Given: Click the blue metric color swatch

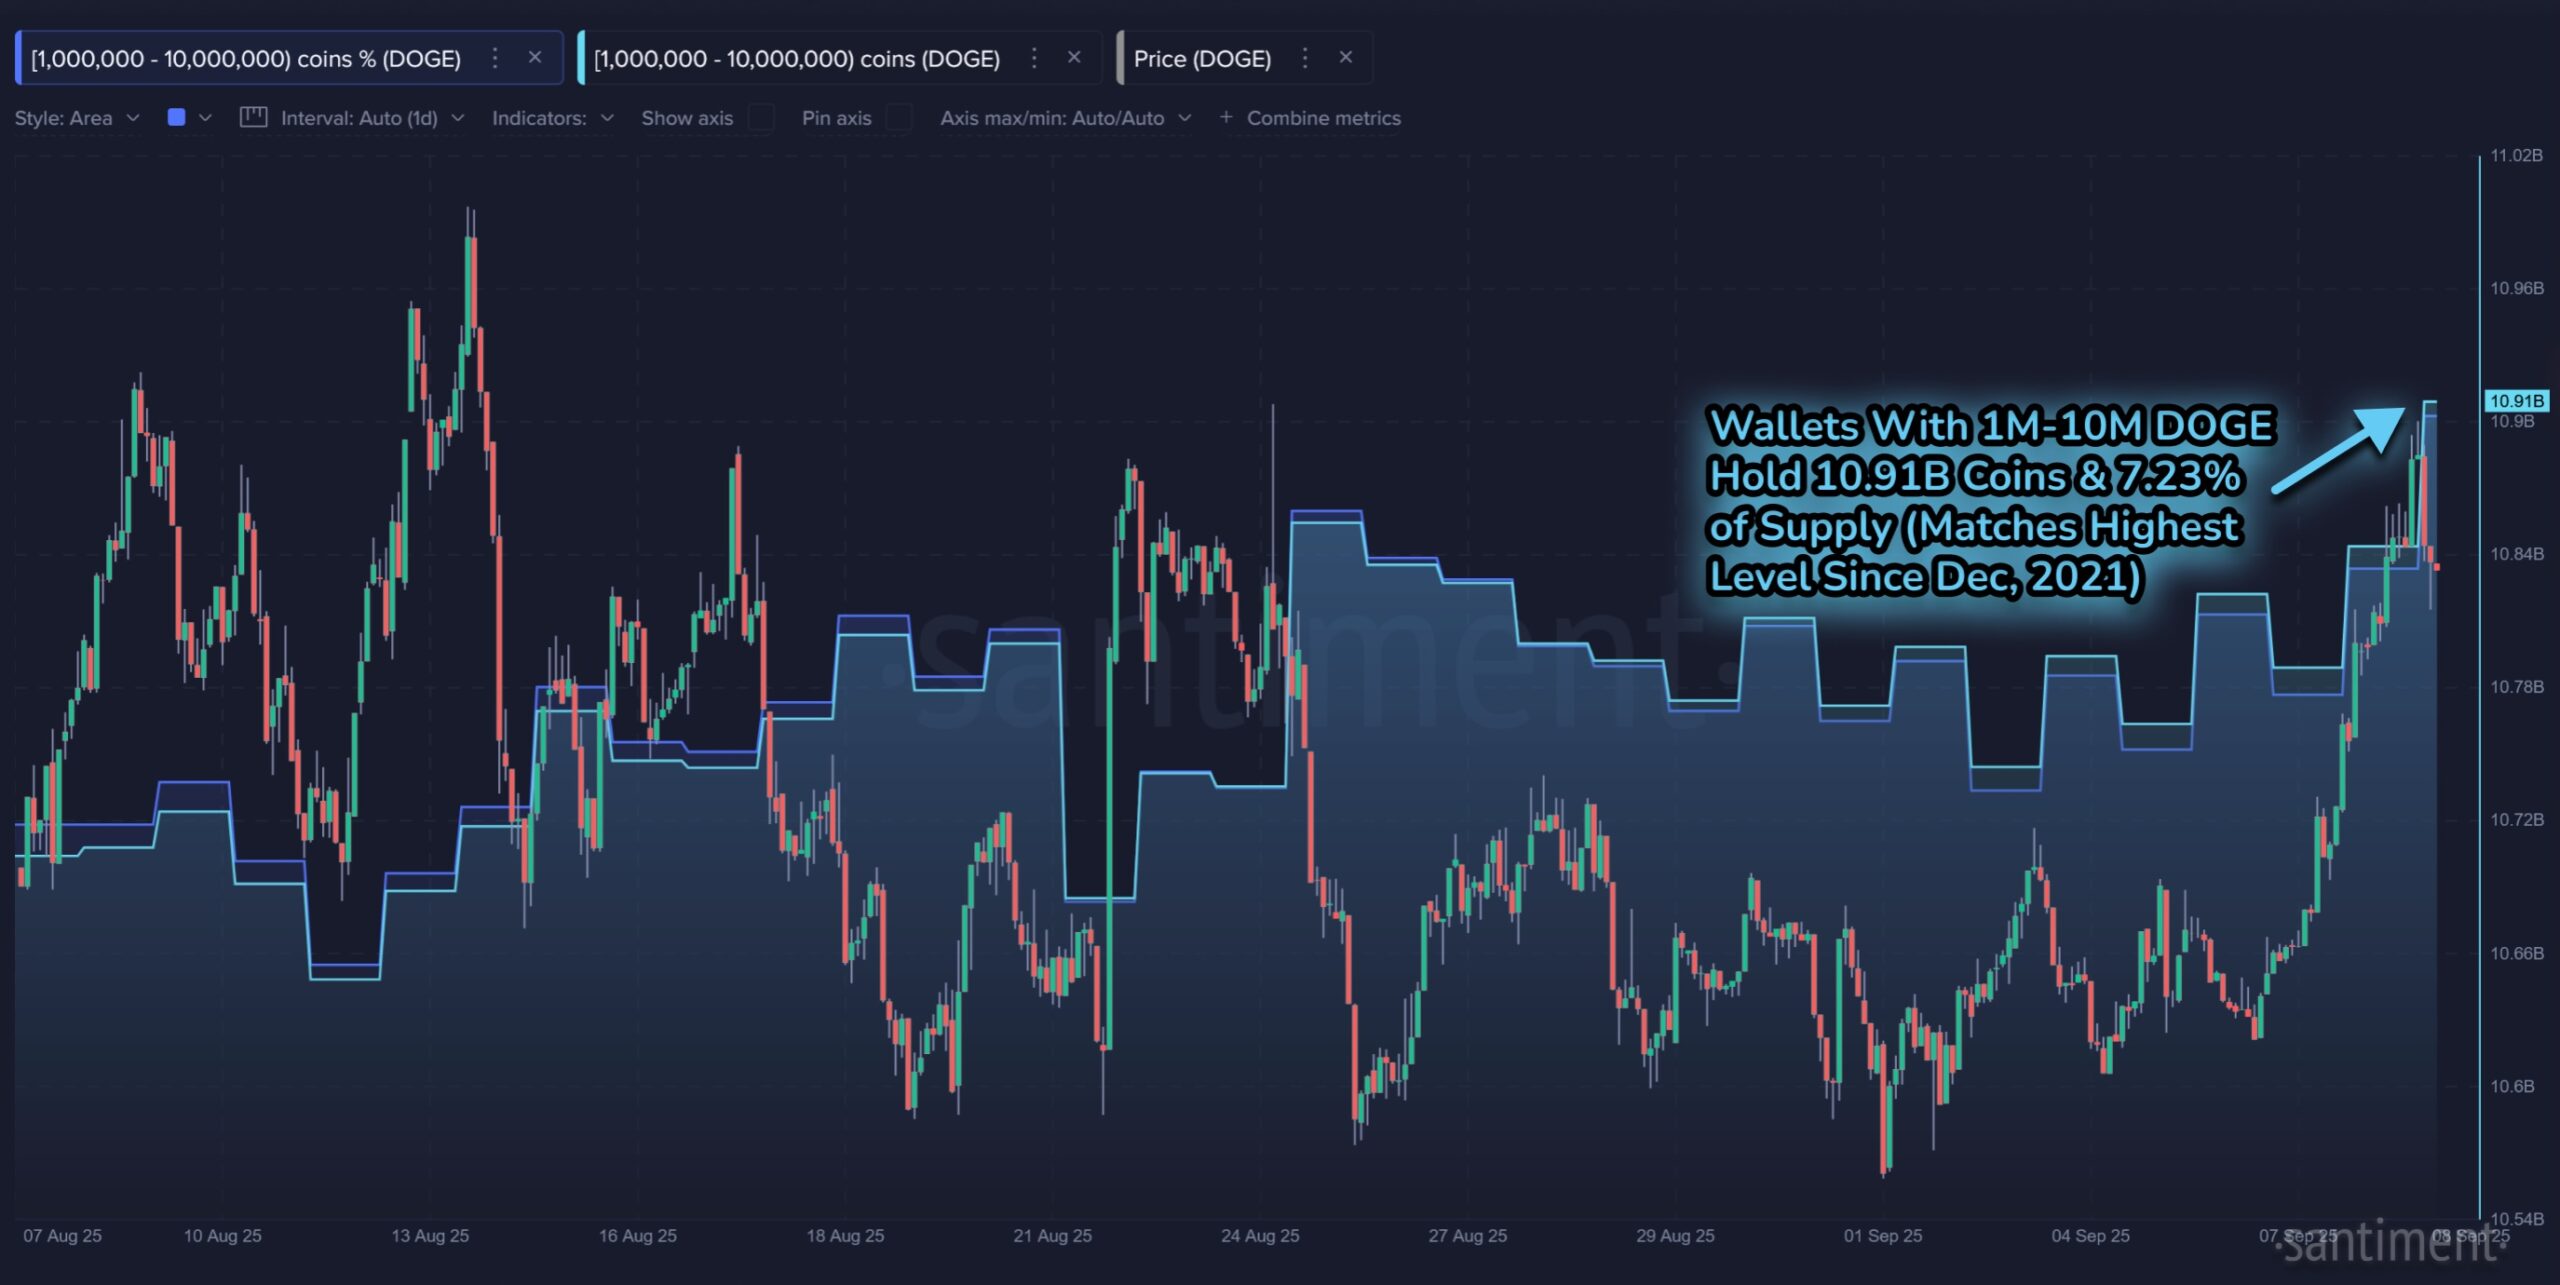Looking at the screenshot, I should 177,118.
